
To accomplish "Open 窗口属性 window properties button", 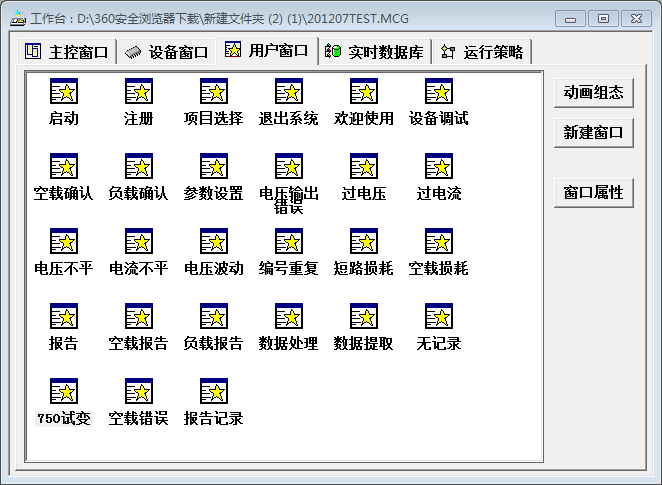I will pos(593,192).
